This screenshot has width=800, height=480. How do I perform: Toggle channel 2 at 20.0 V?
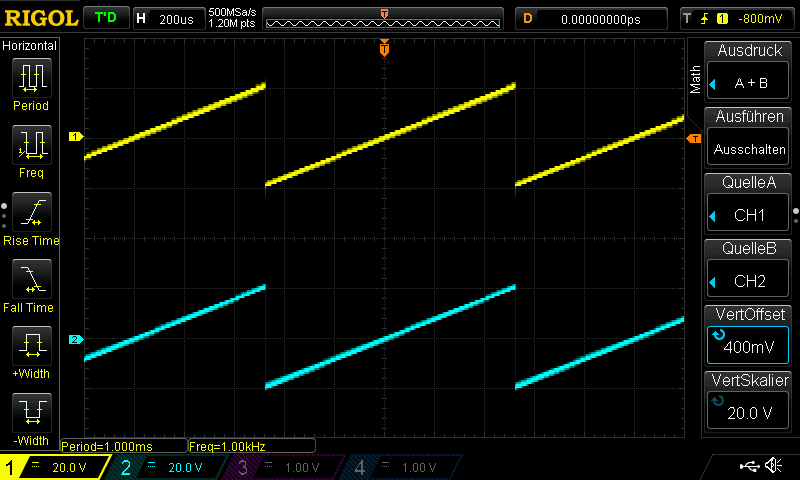pos(168,467)
